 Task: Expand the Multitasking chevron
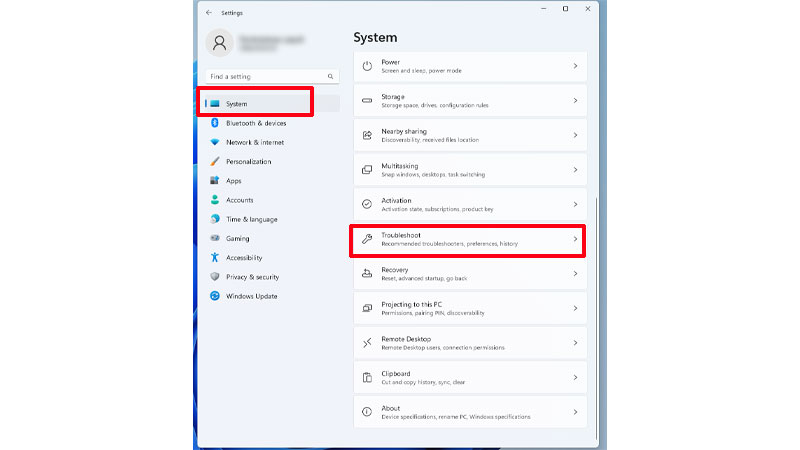click(x=575, y=170)
